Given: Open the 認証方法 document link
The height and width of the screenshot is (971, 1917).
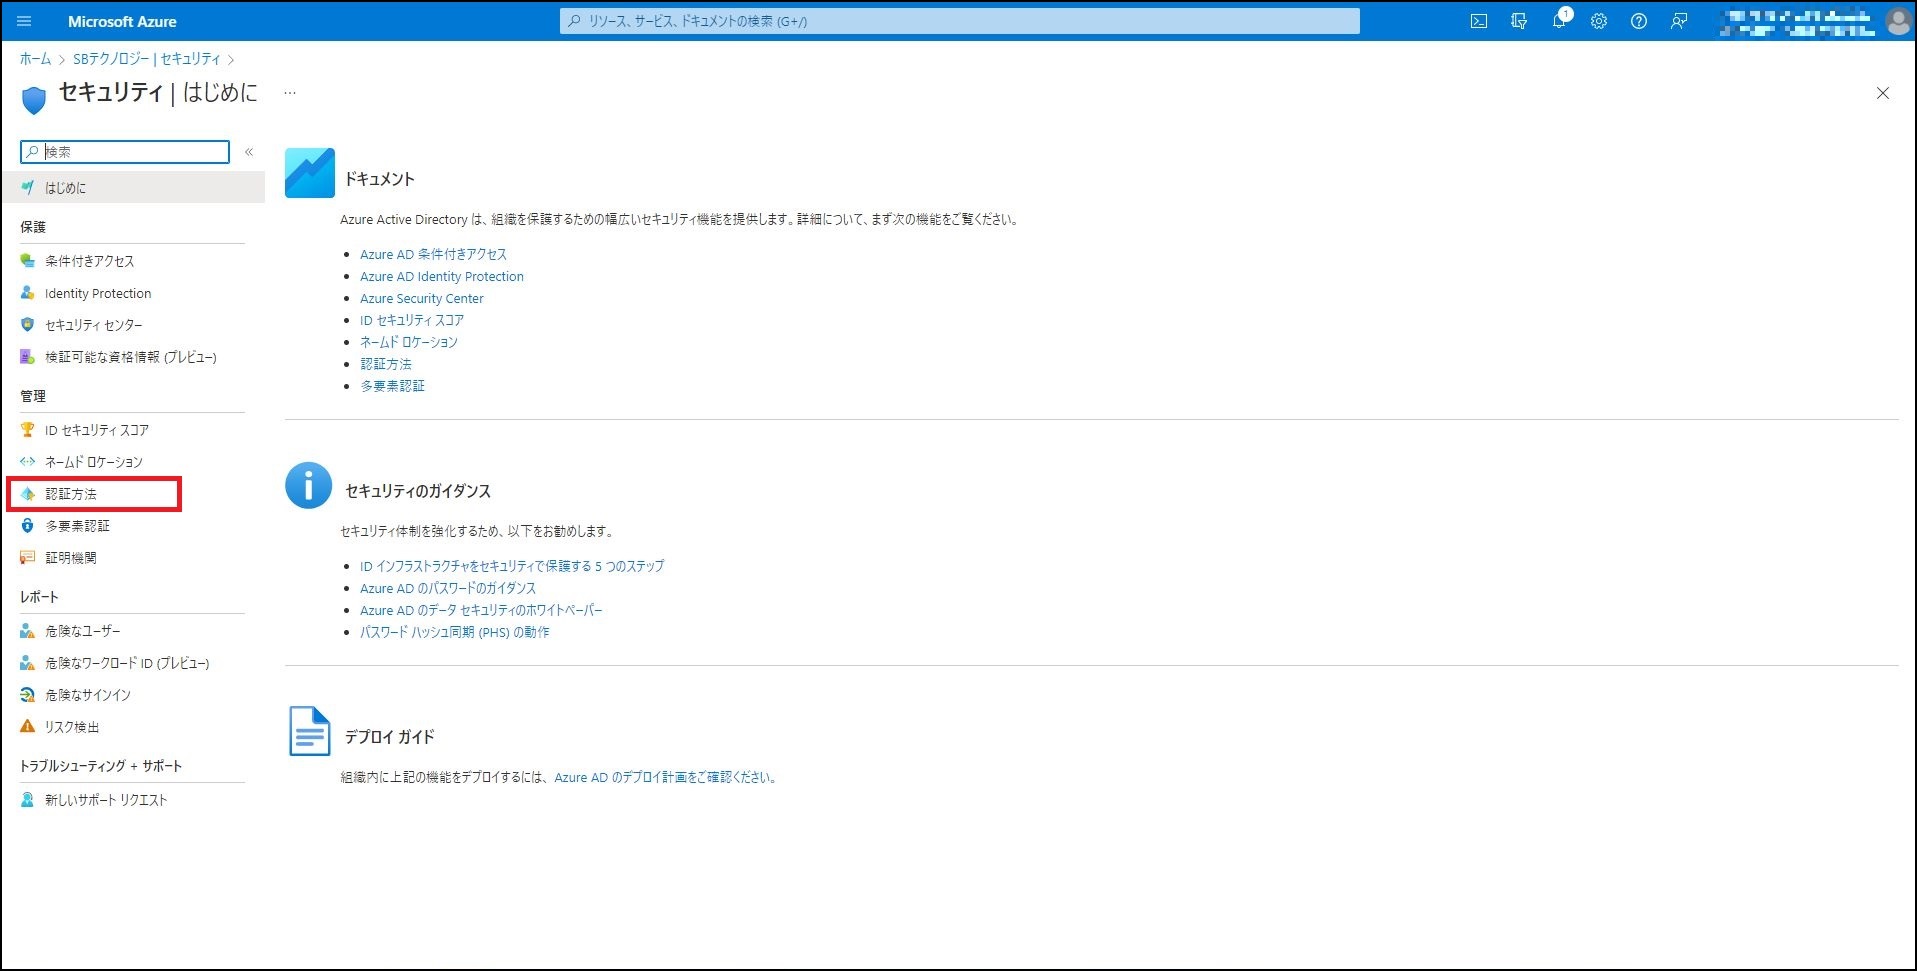Looking at the screenshot, I should 386,364.
